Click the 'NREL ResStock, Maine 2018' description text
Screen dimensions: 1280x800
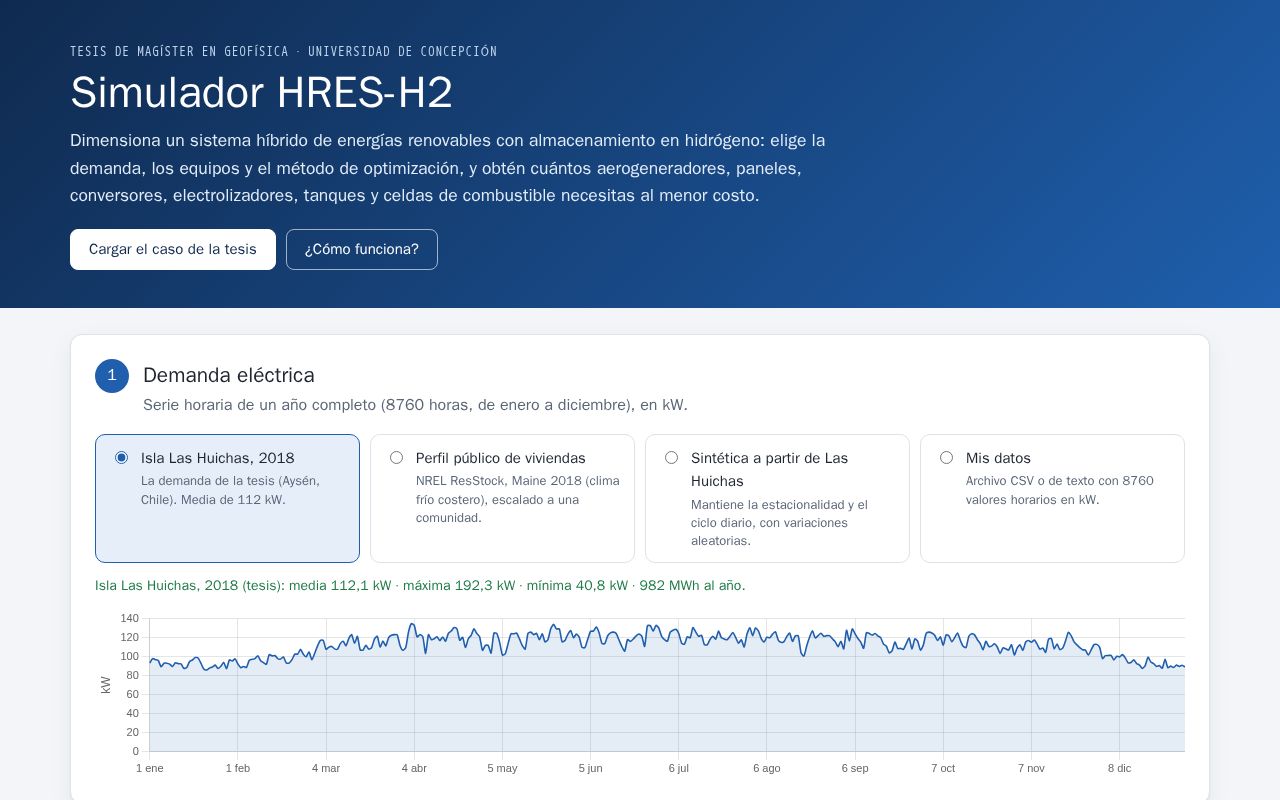pos(518,499)
